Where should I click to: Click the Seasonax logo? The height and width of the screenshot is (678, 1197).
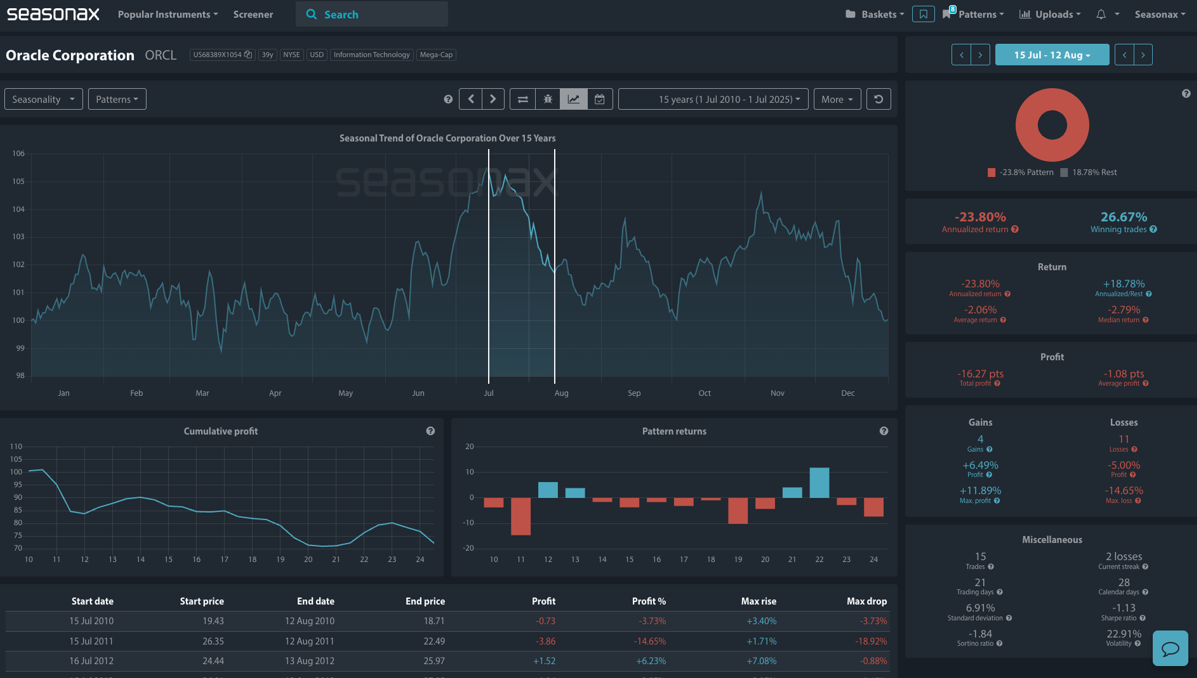pyautogui.click(x=53, y=14)
